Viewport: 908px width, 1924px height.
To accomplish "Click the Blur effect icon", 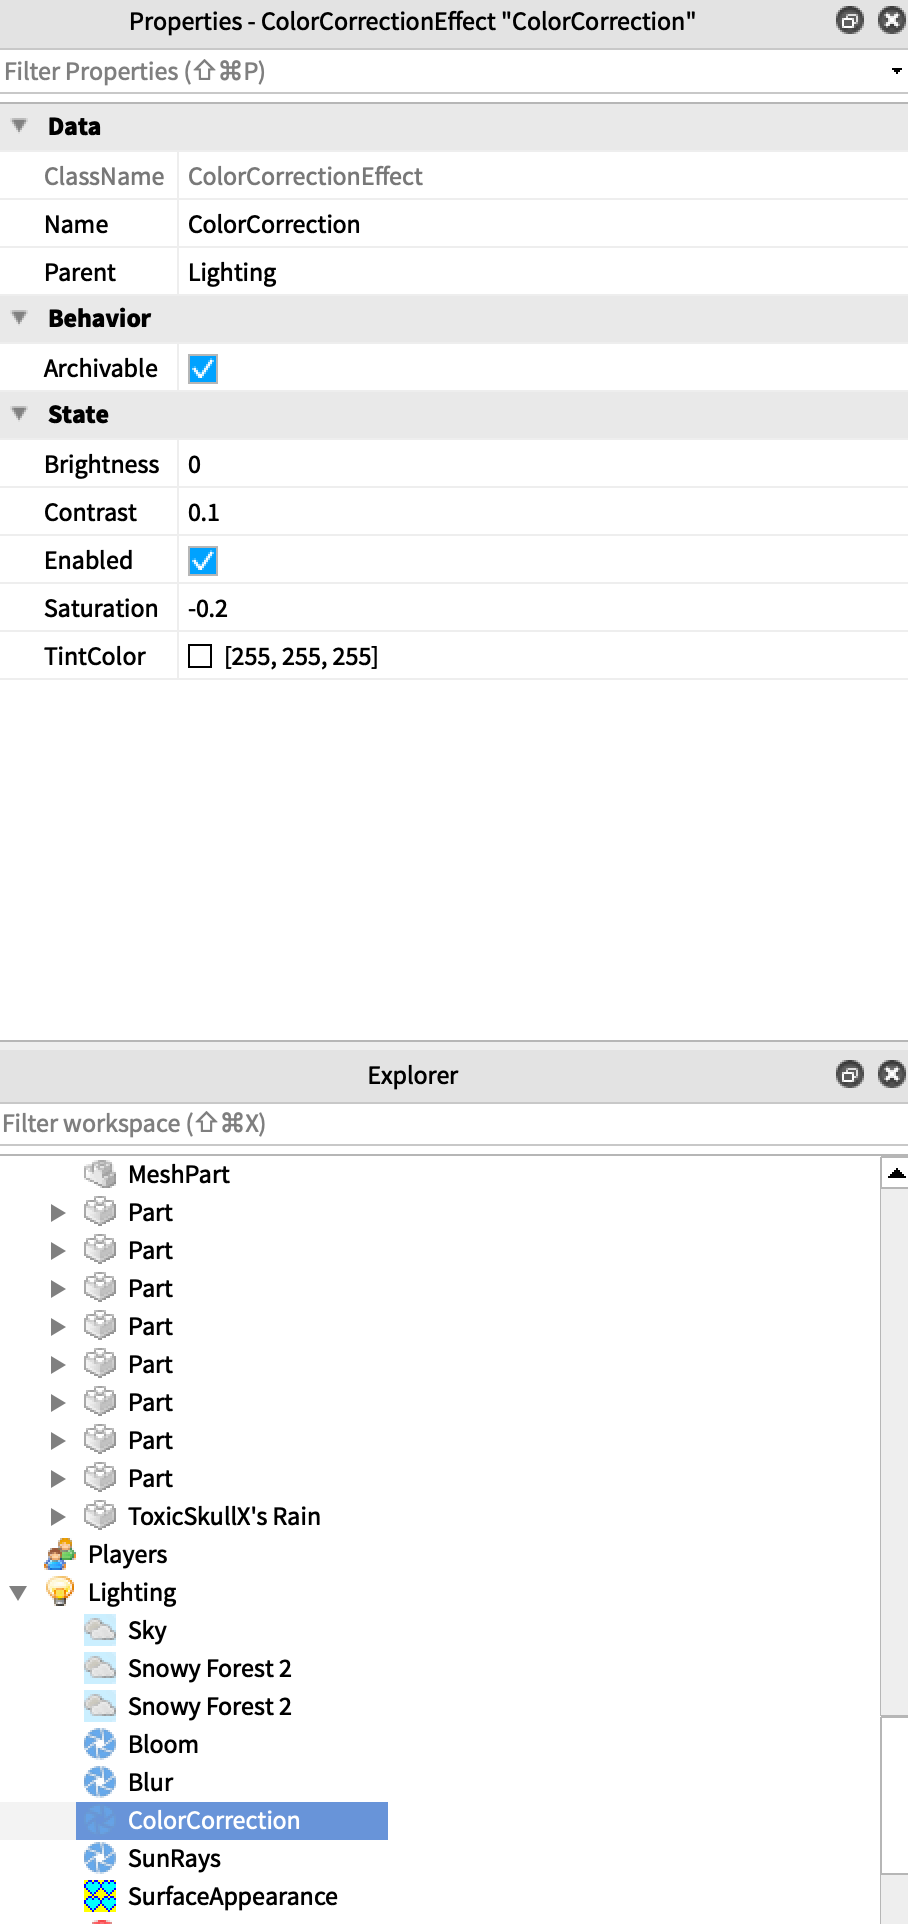I will [100, 1782].
